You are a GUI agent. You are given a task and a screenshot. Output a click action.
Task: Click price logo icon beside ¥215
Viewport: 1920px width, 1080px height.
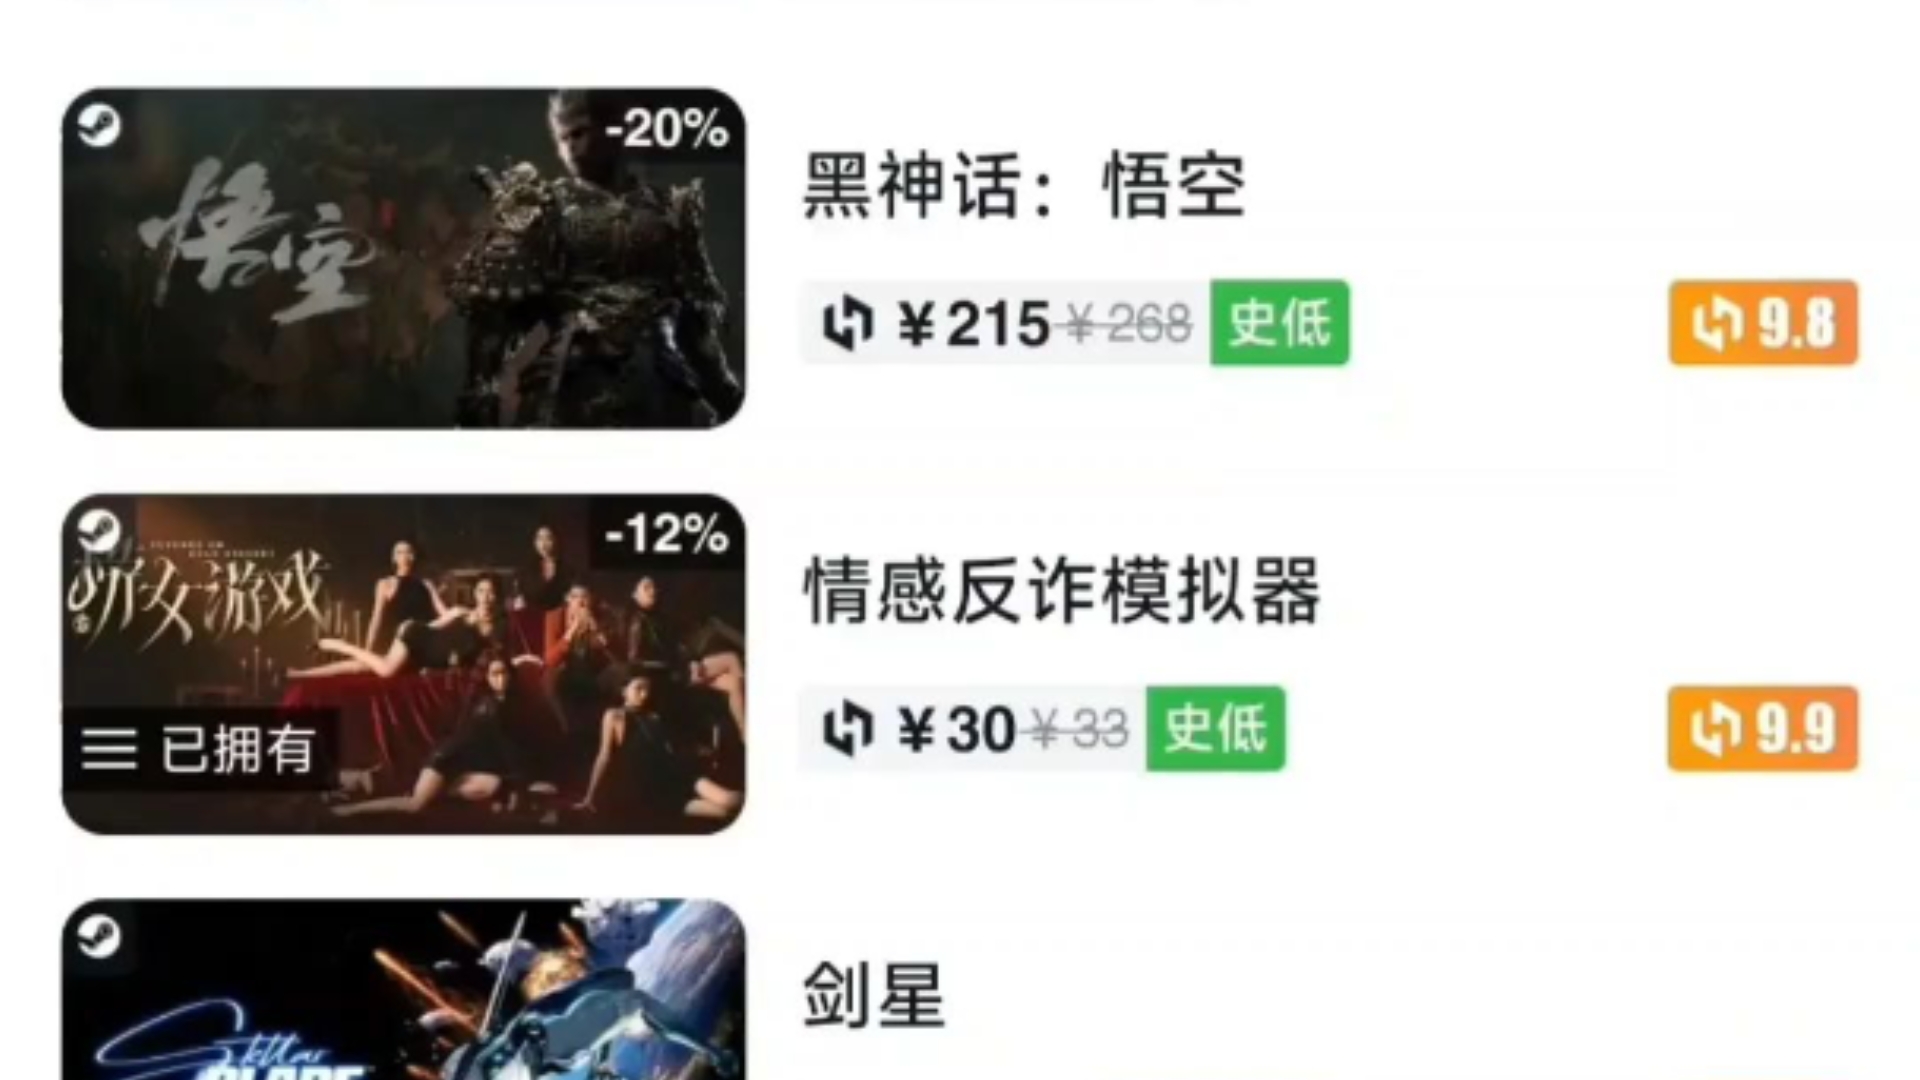click(847, 324)
